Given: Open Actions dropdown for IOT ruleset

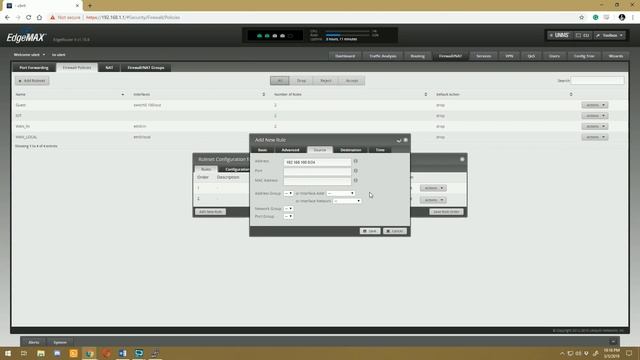Looking at the screenshot, I should 595,116.
